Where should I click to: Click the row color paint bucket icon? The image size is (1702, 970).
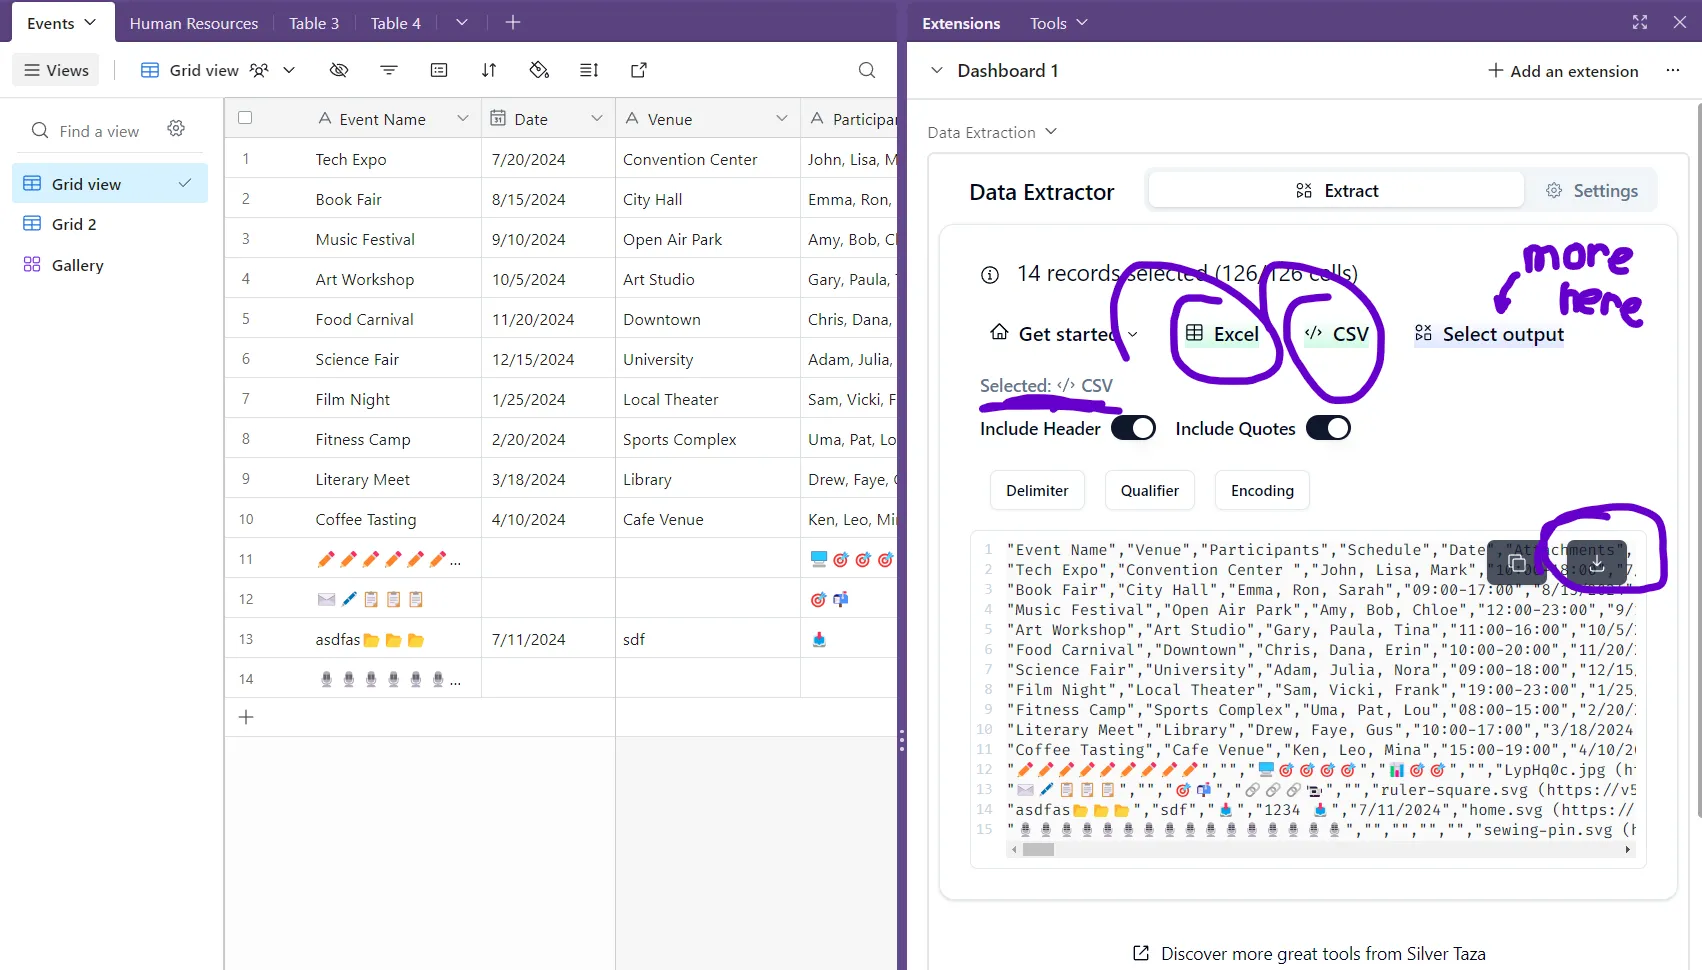coord(539,70)
